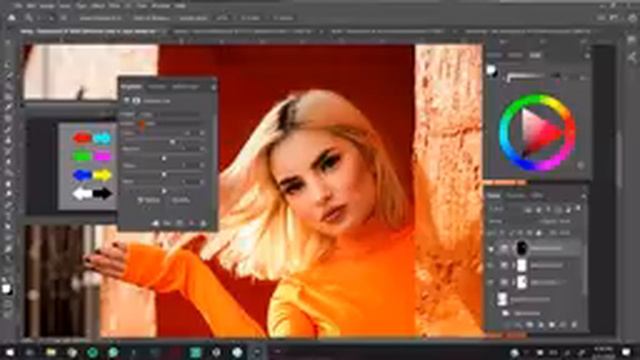Open the search icon at top right

click(x=601, y=18)
